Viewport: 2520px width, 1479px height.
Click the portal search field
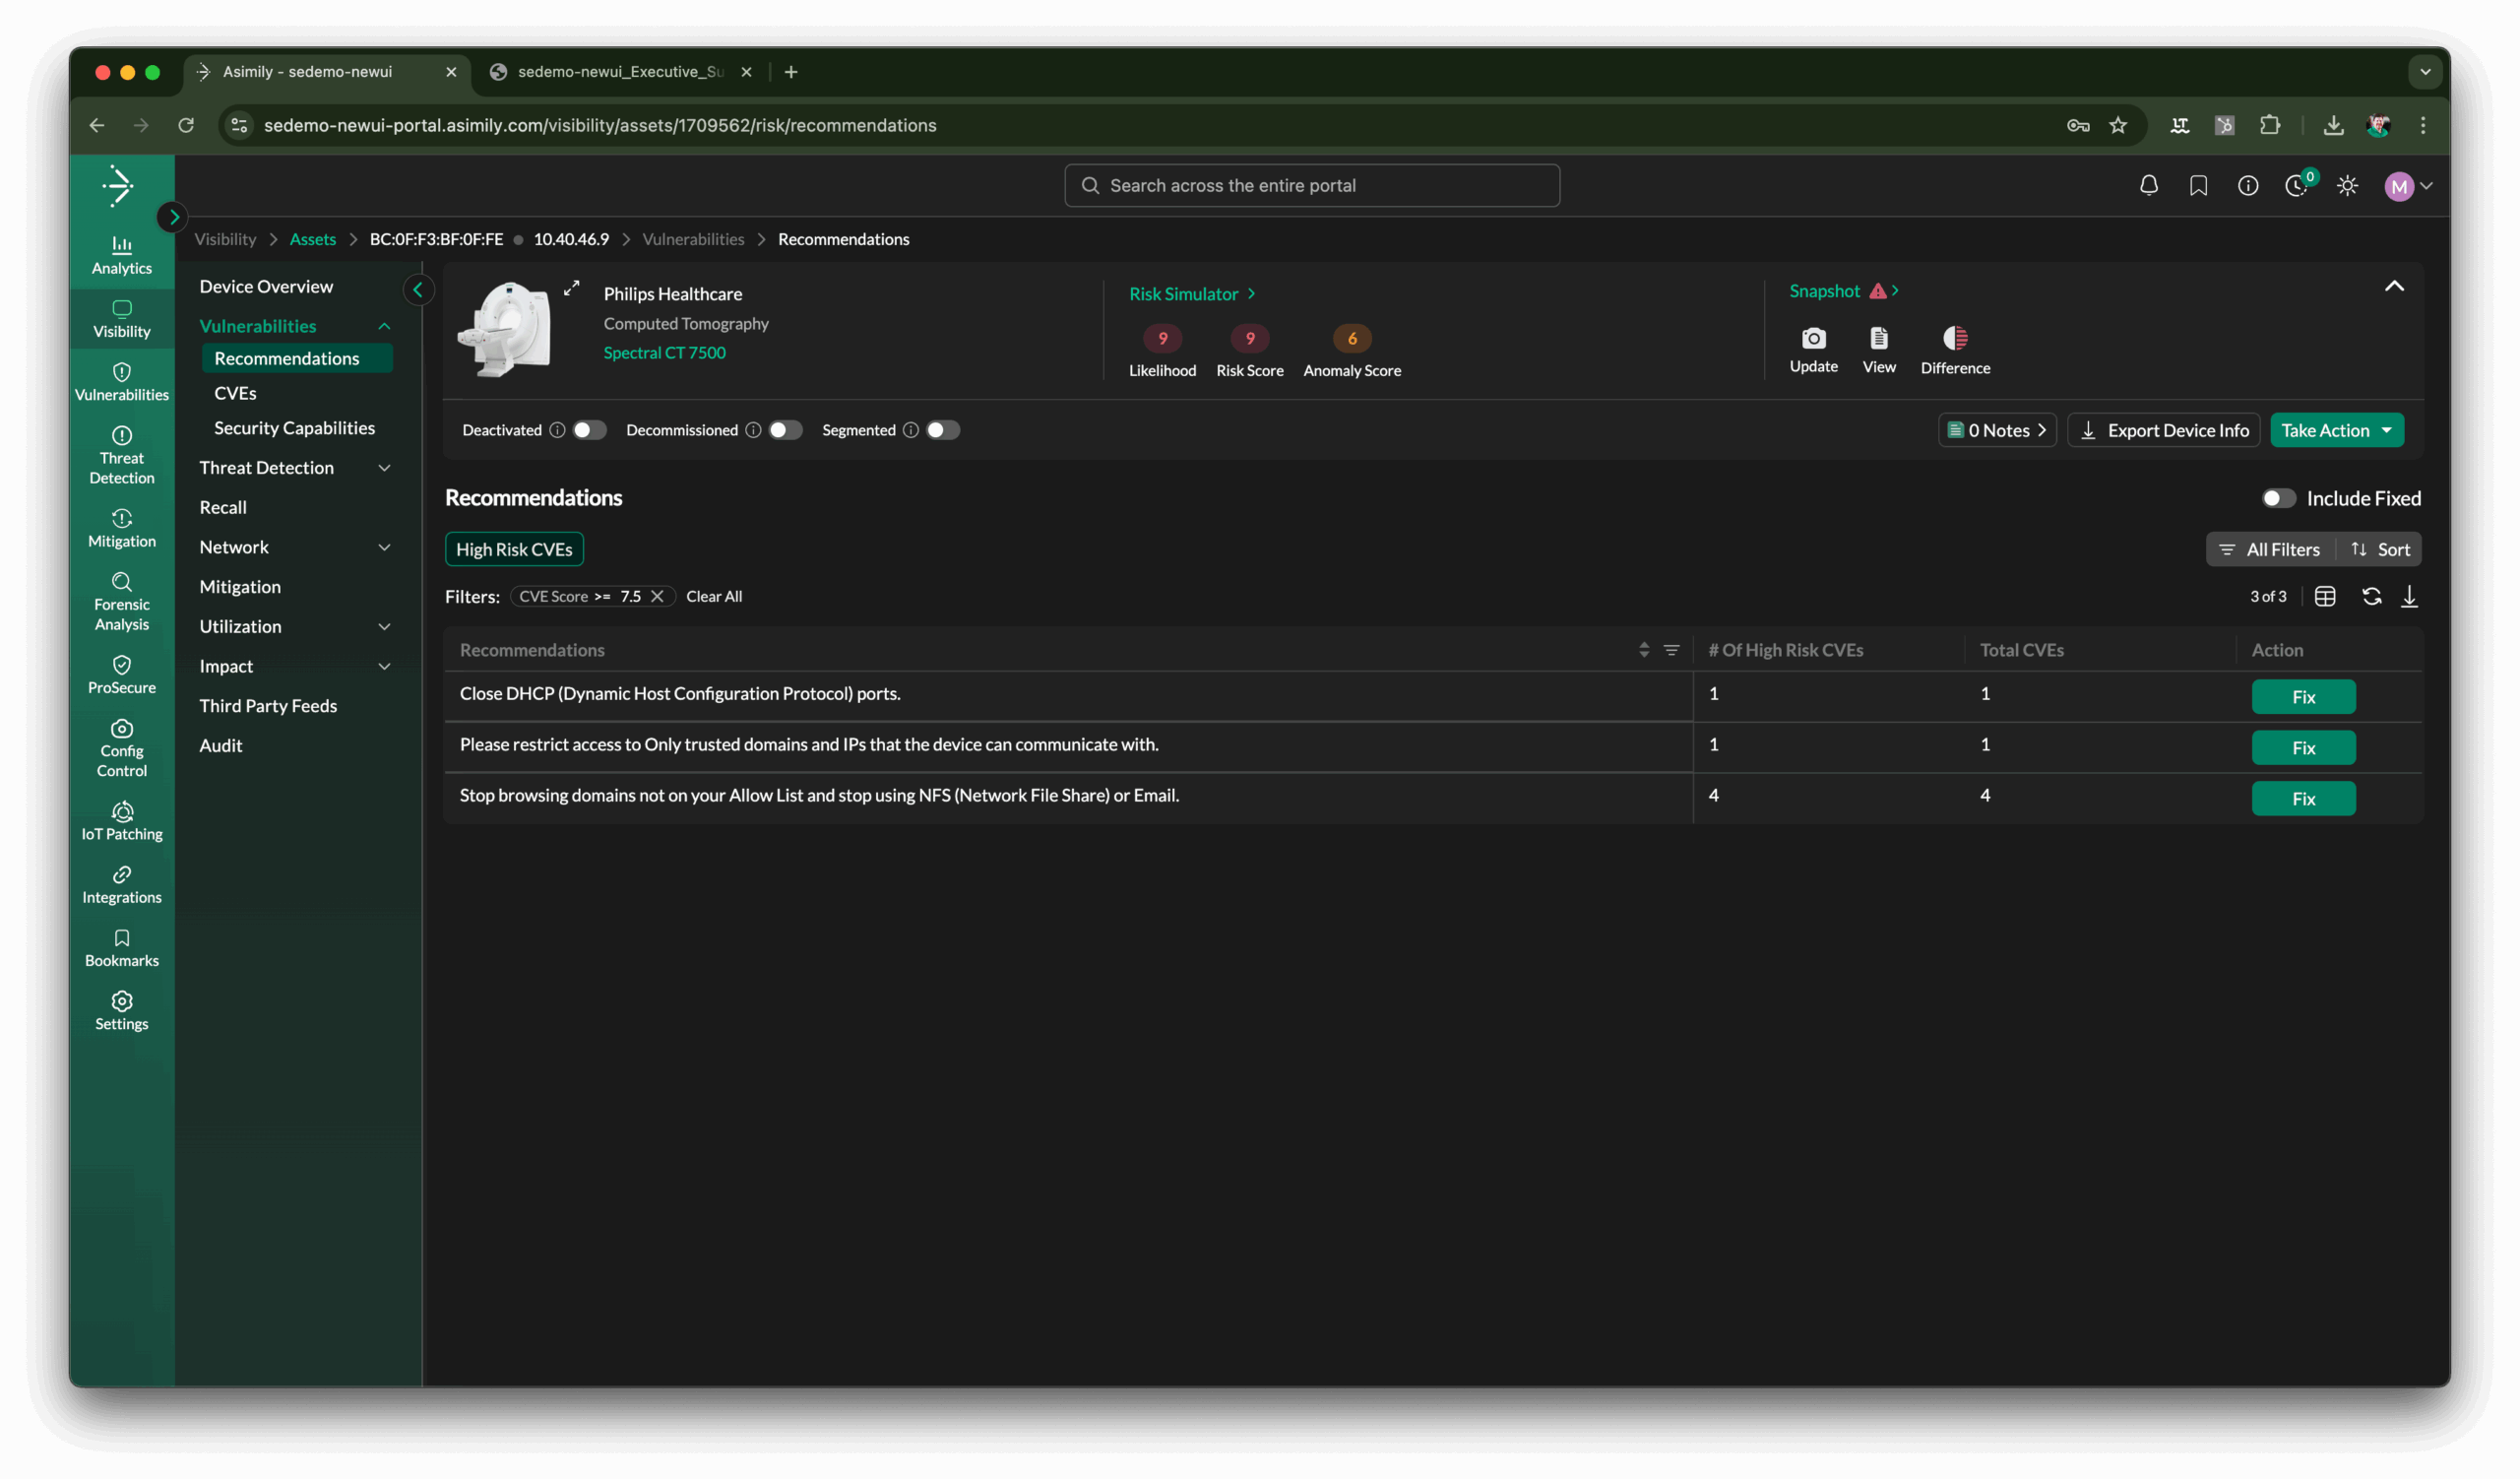[1311, 185]
